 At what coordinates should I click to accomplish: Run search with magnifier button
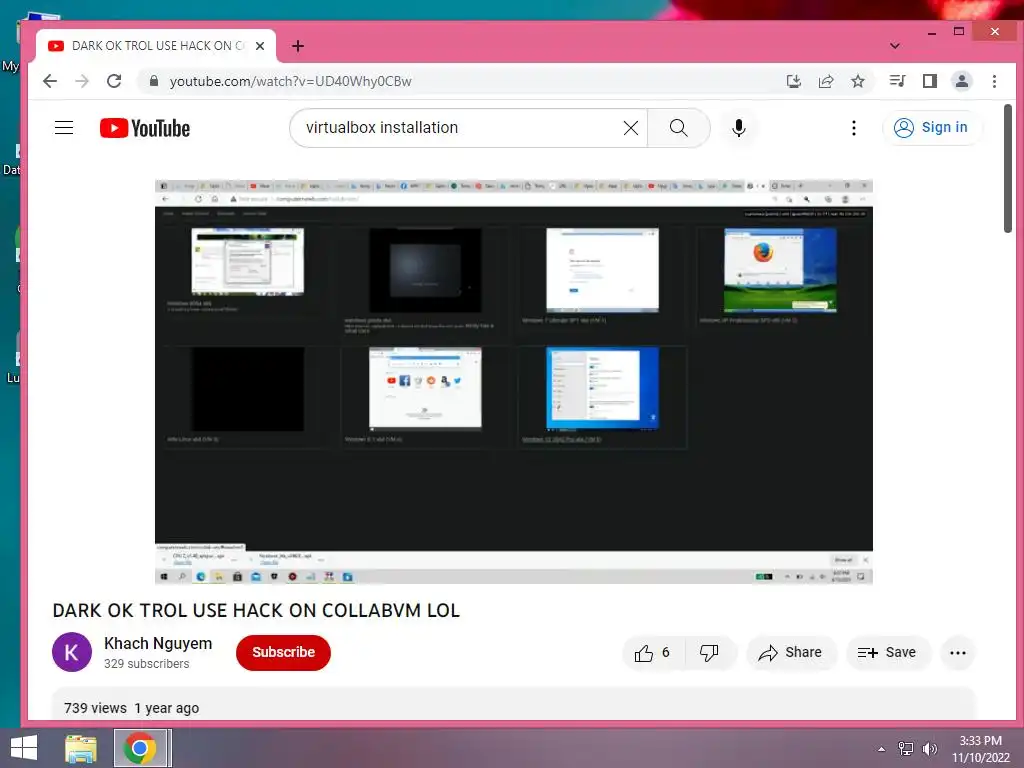[x=679, y=128]
